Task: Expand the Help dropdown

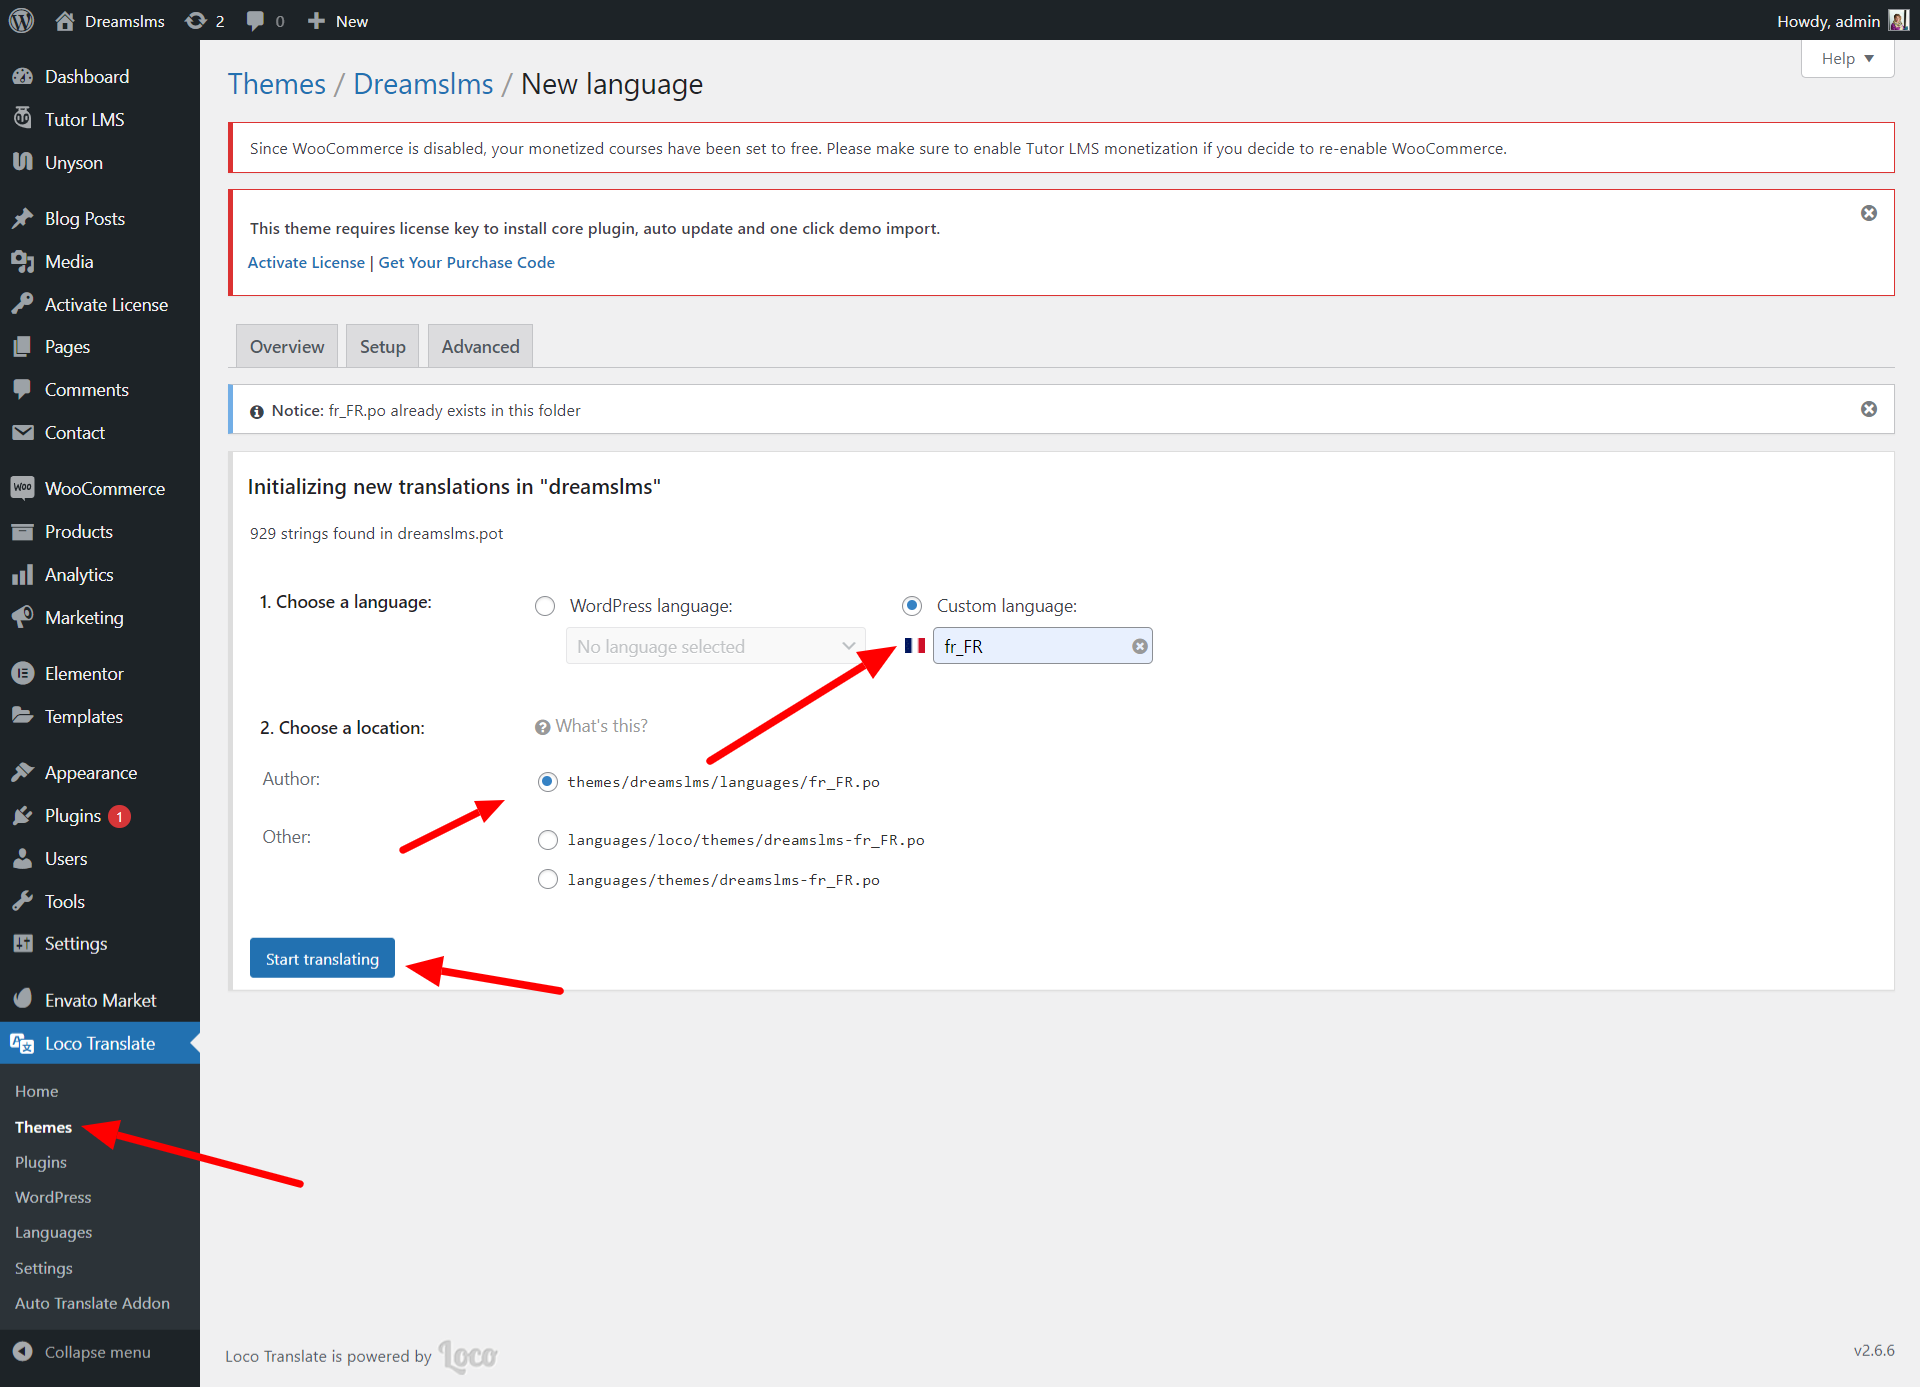Action: (1846, 59)
